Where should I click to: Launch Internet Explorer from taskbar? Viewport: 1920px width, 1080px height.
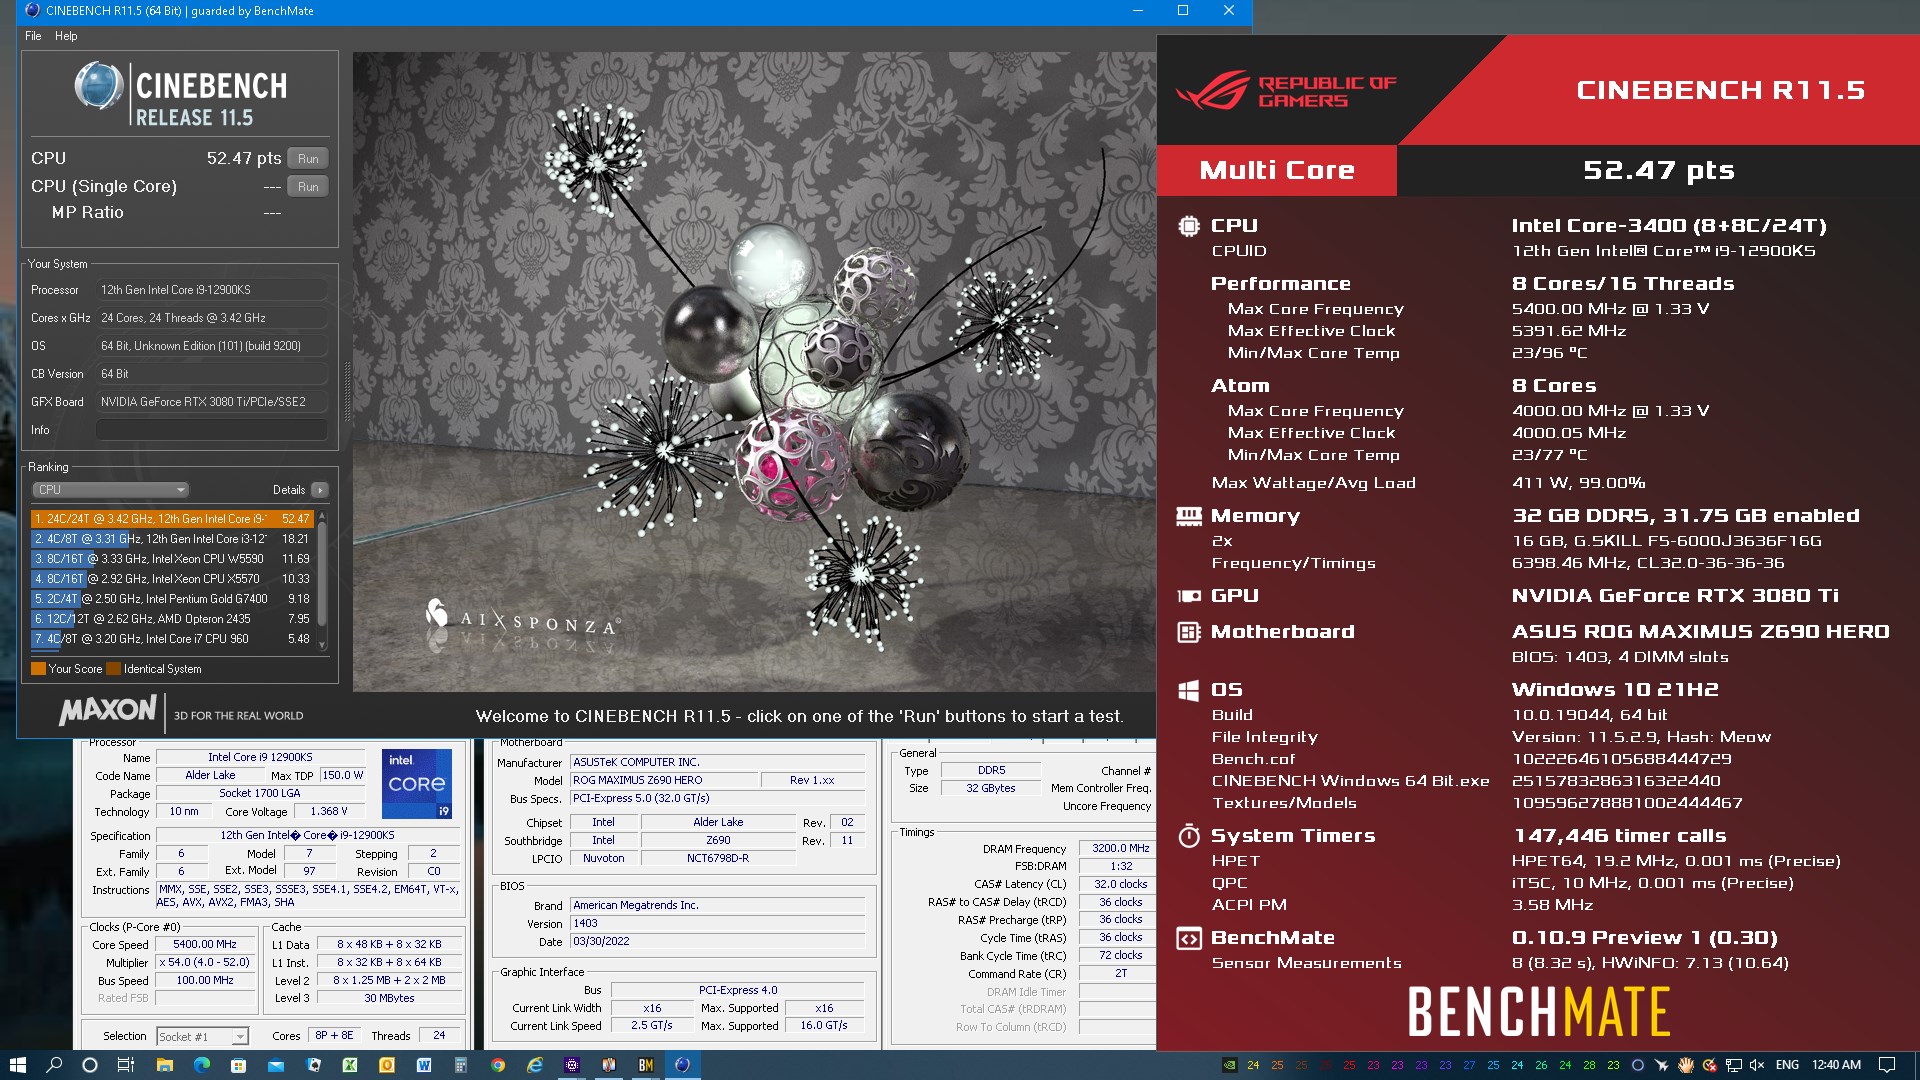point(535,1065)
